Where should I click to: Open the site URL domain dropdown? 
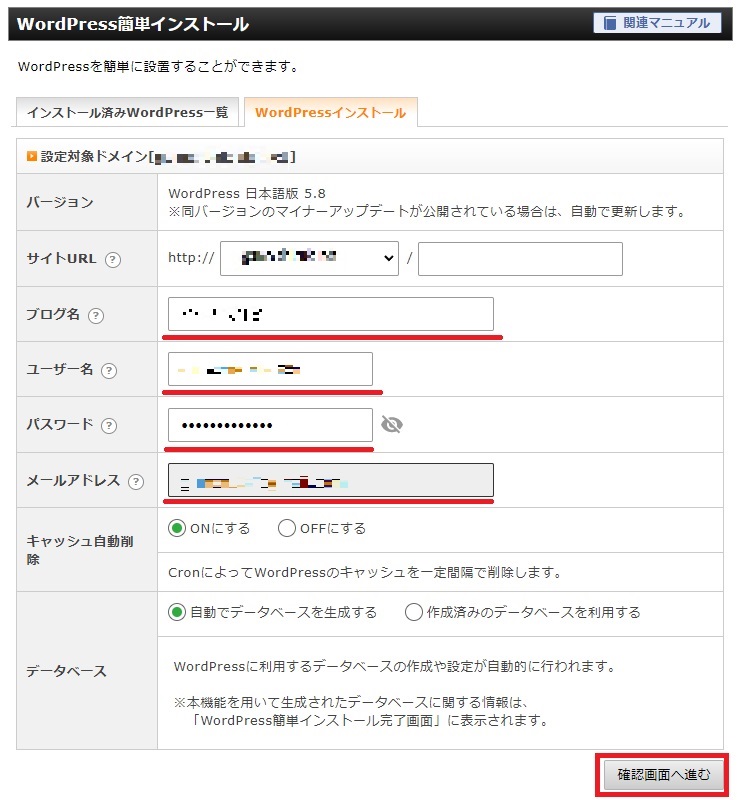tap(309, 259)
